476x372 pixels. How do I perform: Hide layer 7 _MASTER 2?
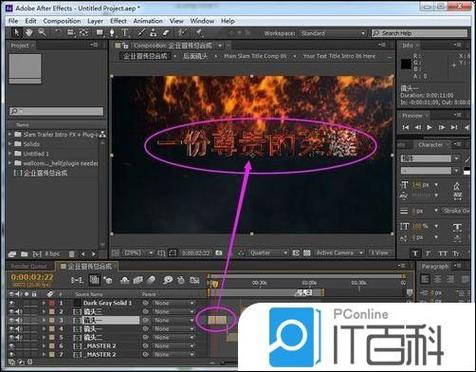pyautogui.click(x=12, y=355)
